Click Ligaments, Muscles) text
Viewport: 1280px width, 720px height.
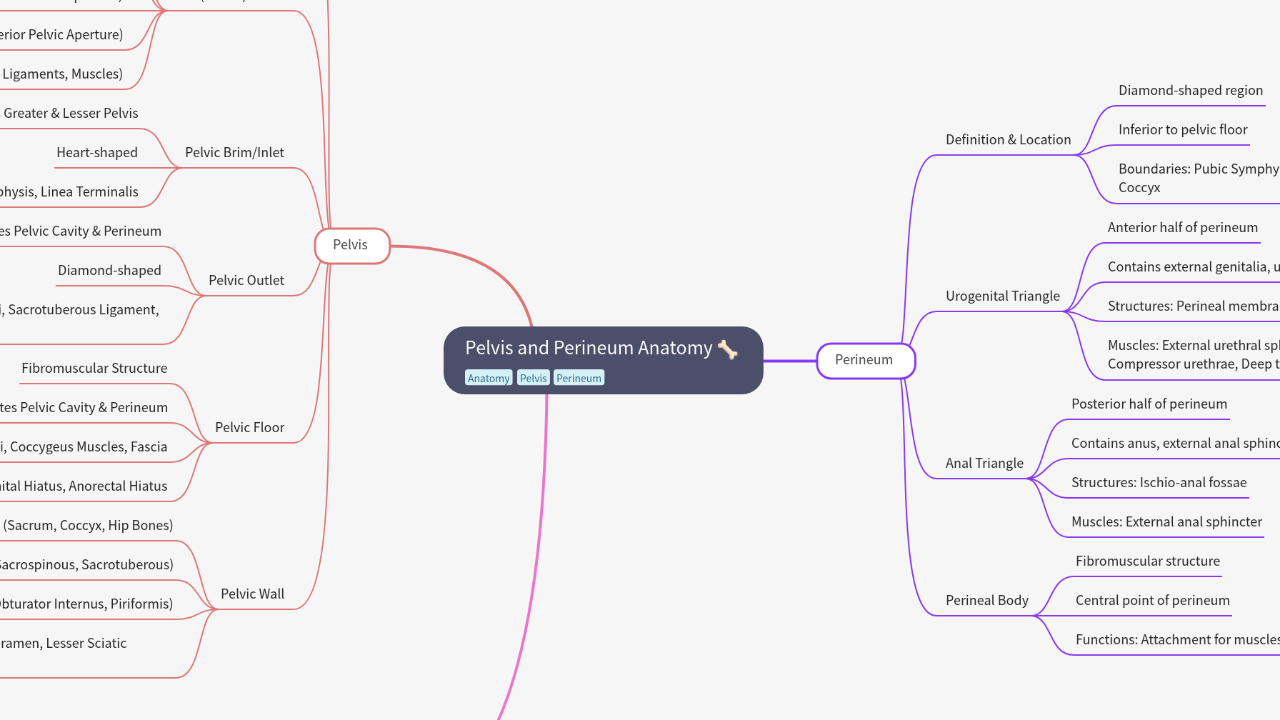click(x=62, y=74)
